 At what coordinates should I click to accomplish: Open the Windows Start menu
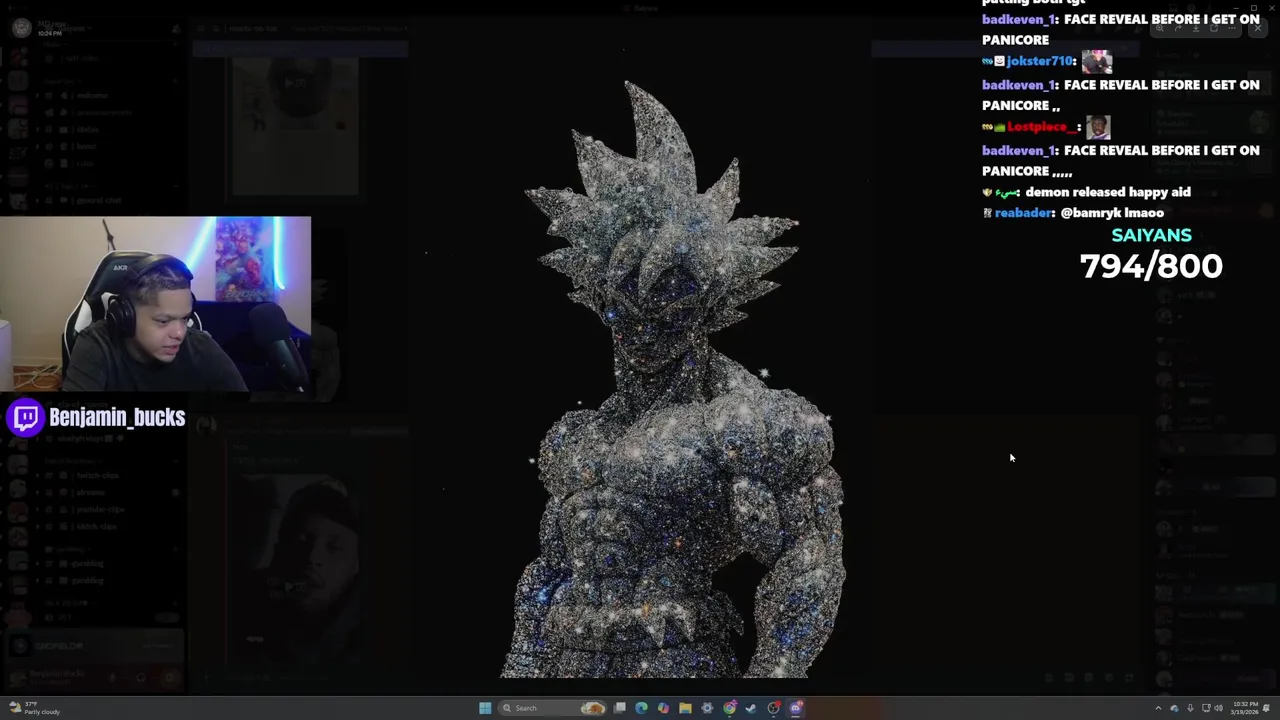(485, 708)
